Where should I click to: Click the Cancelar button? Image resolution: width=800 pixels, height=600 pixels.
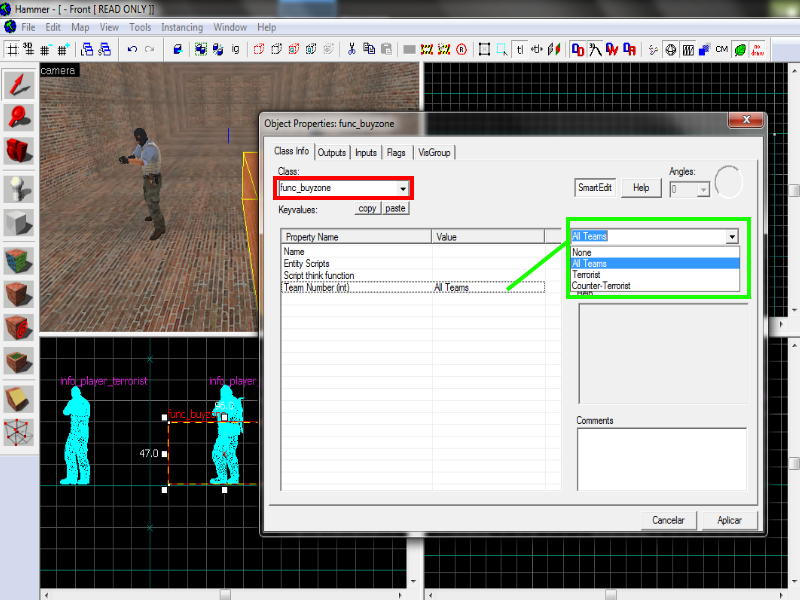[668, 520]
